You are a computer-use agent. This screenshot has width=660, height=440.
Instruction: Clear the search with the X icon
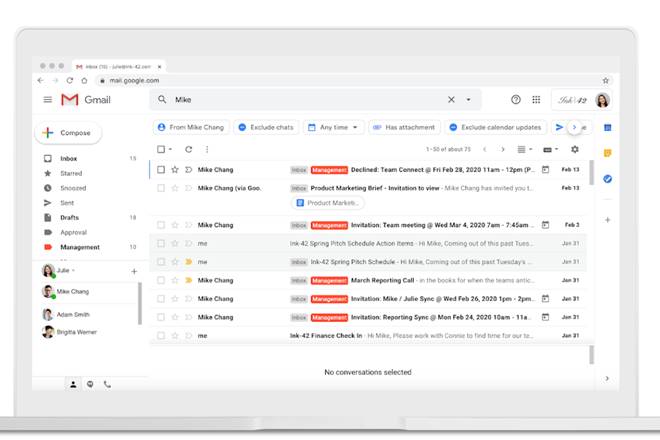[x=451, y=100]
